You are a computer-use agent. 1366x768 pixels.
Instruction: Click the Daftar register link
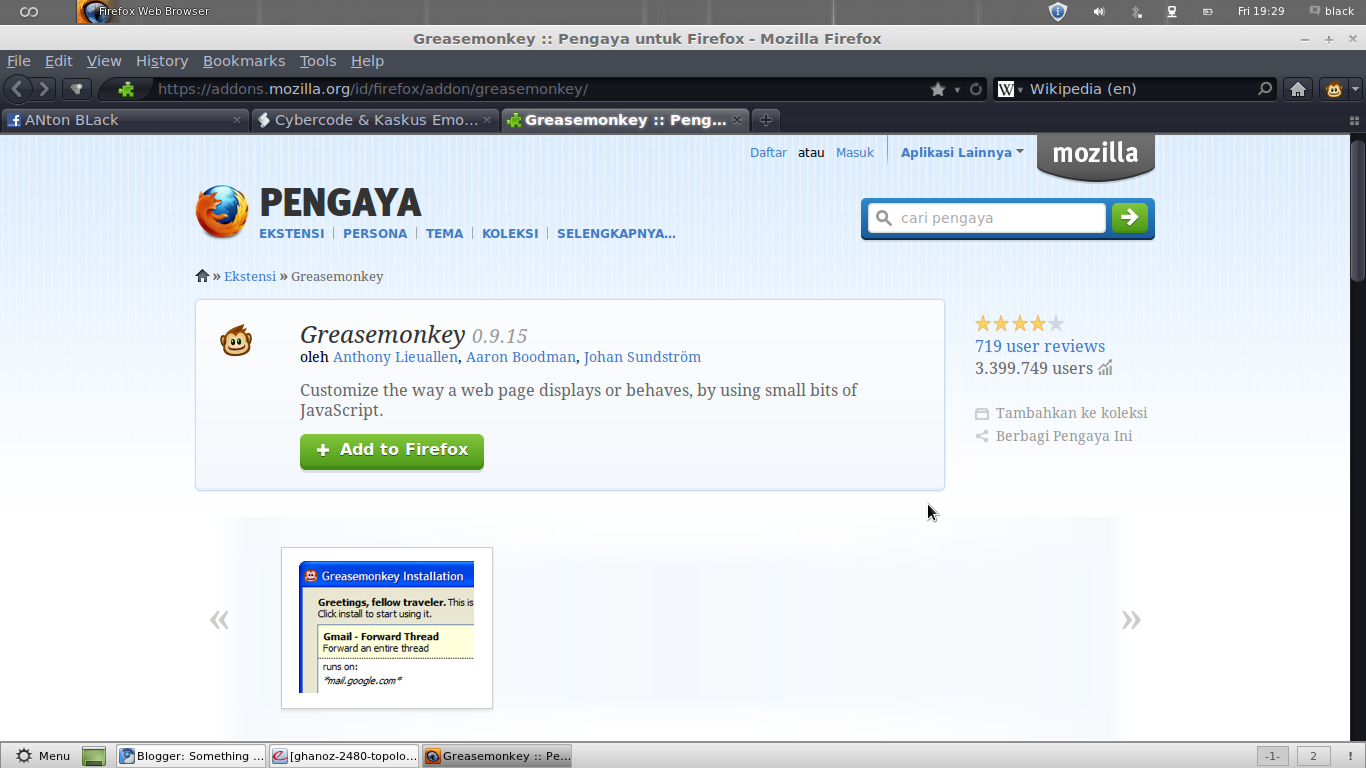coord(768,153)
